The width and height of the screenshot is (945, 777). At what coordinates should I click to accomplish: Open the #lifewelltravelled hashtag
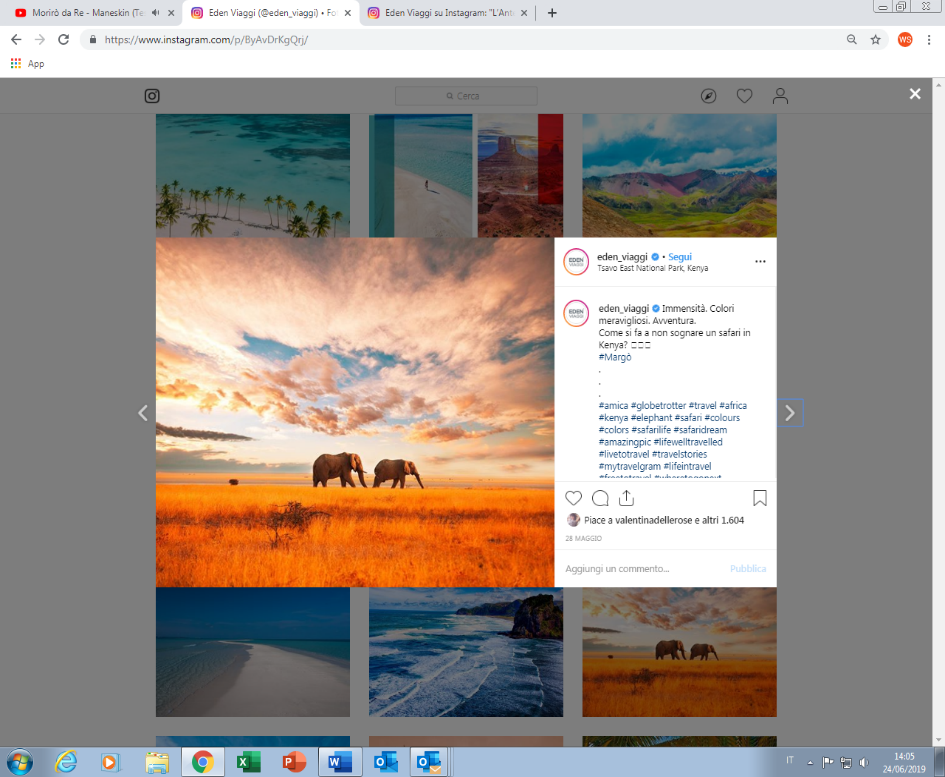[688, 442]
